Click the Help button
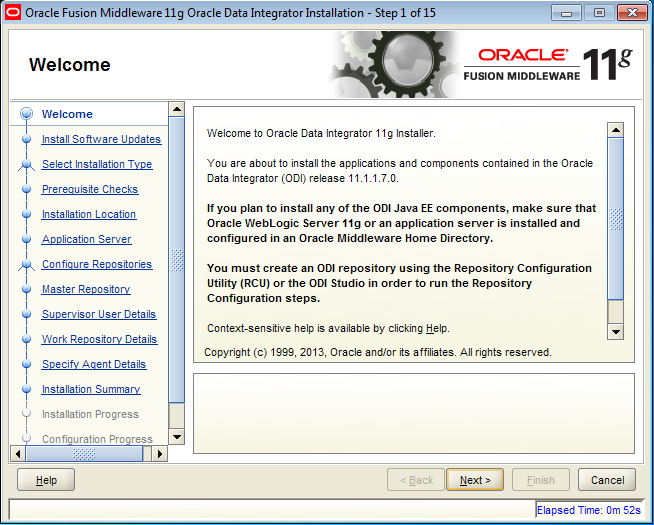Image resolution: width=654 pixels, height=525 pixels. point(46,480)
